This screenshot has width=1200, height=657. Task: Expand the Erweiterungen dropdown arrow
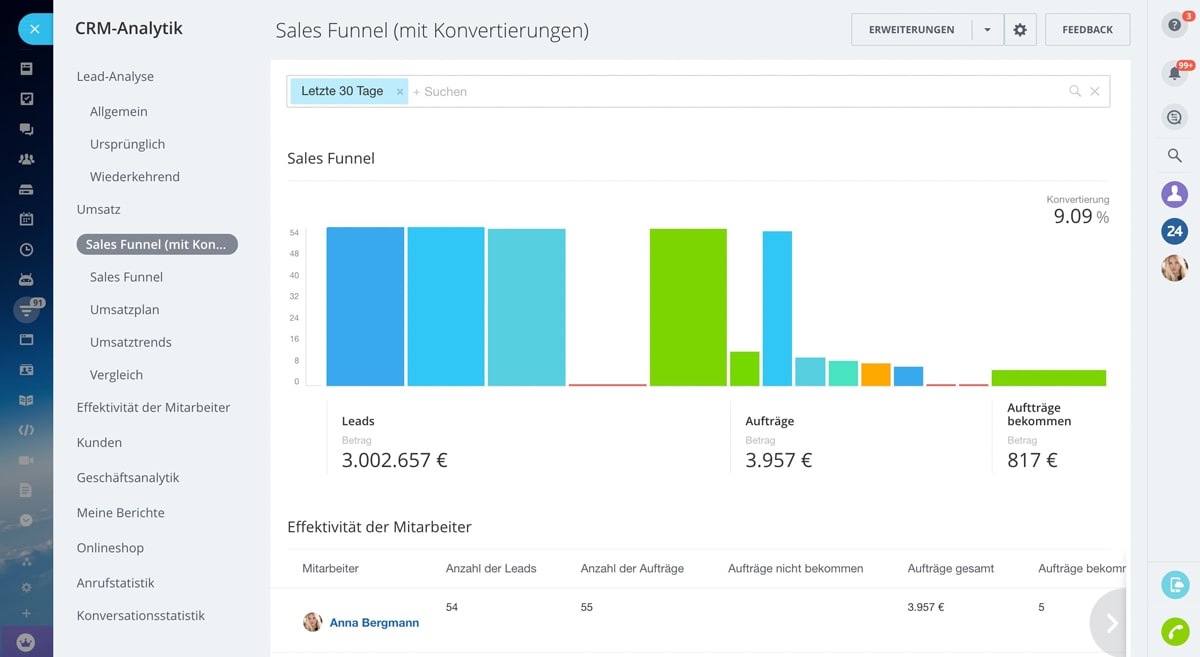pos(987,30)
